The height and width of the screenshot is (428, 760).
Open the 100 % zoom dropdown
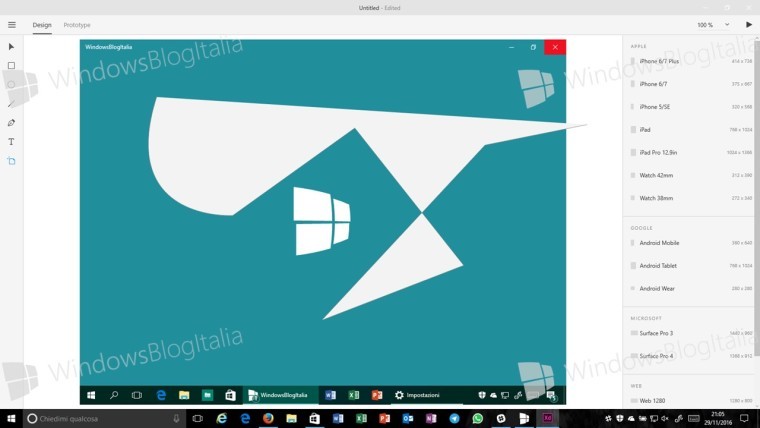(x=713, y=25)
